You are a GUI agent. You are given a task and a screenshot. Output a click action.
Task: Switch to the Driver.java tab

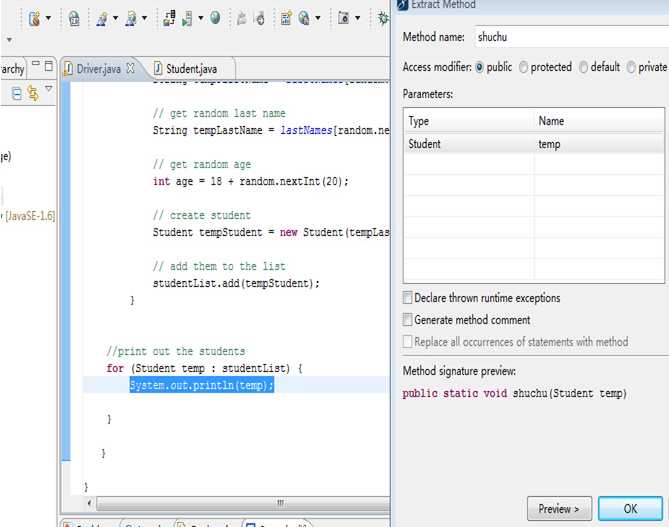97,69
